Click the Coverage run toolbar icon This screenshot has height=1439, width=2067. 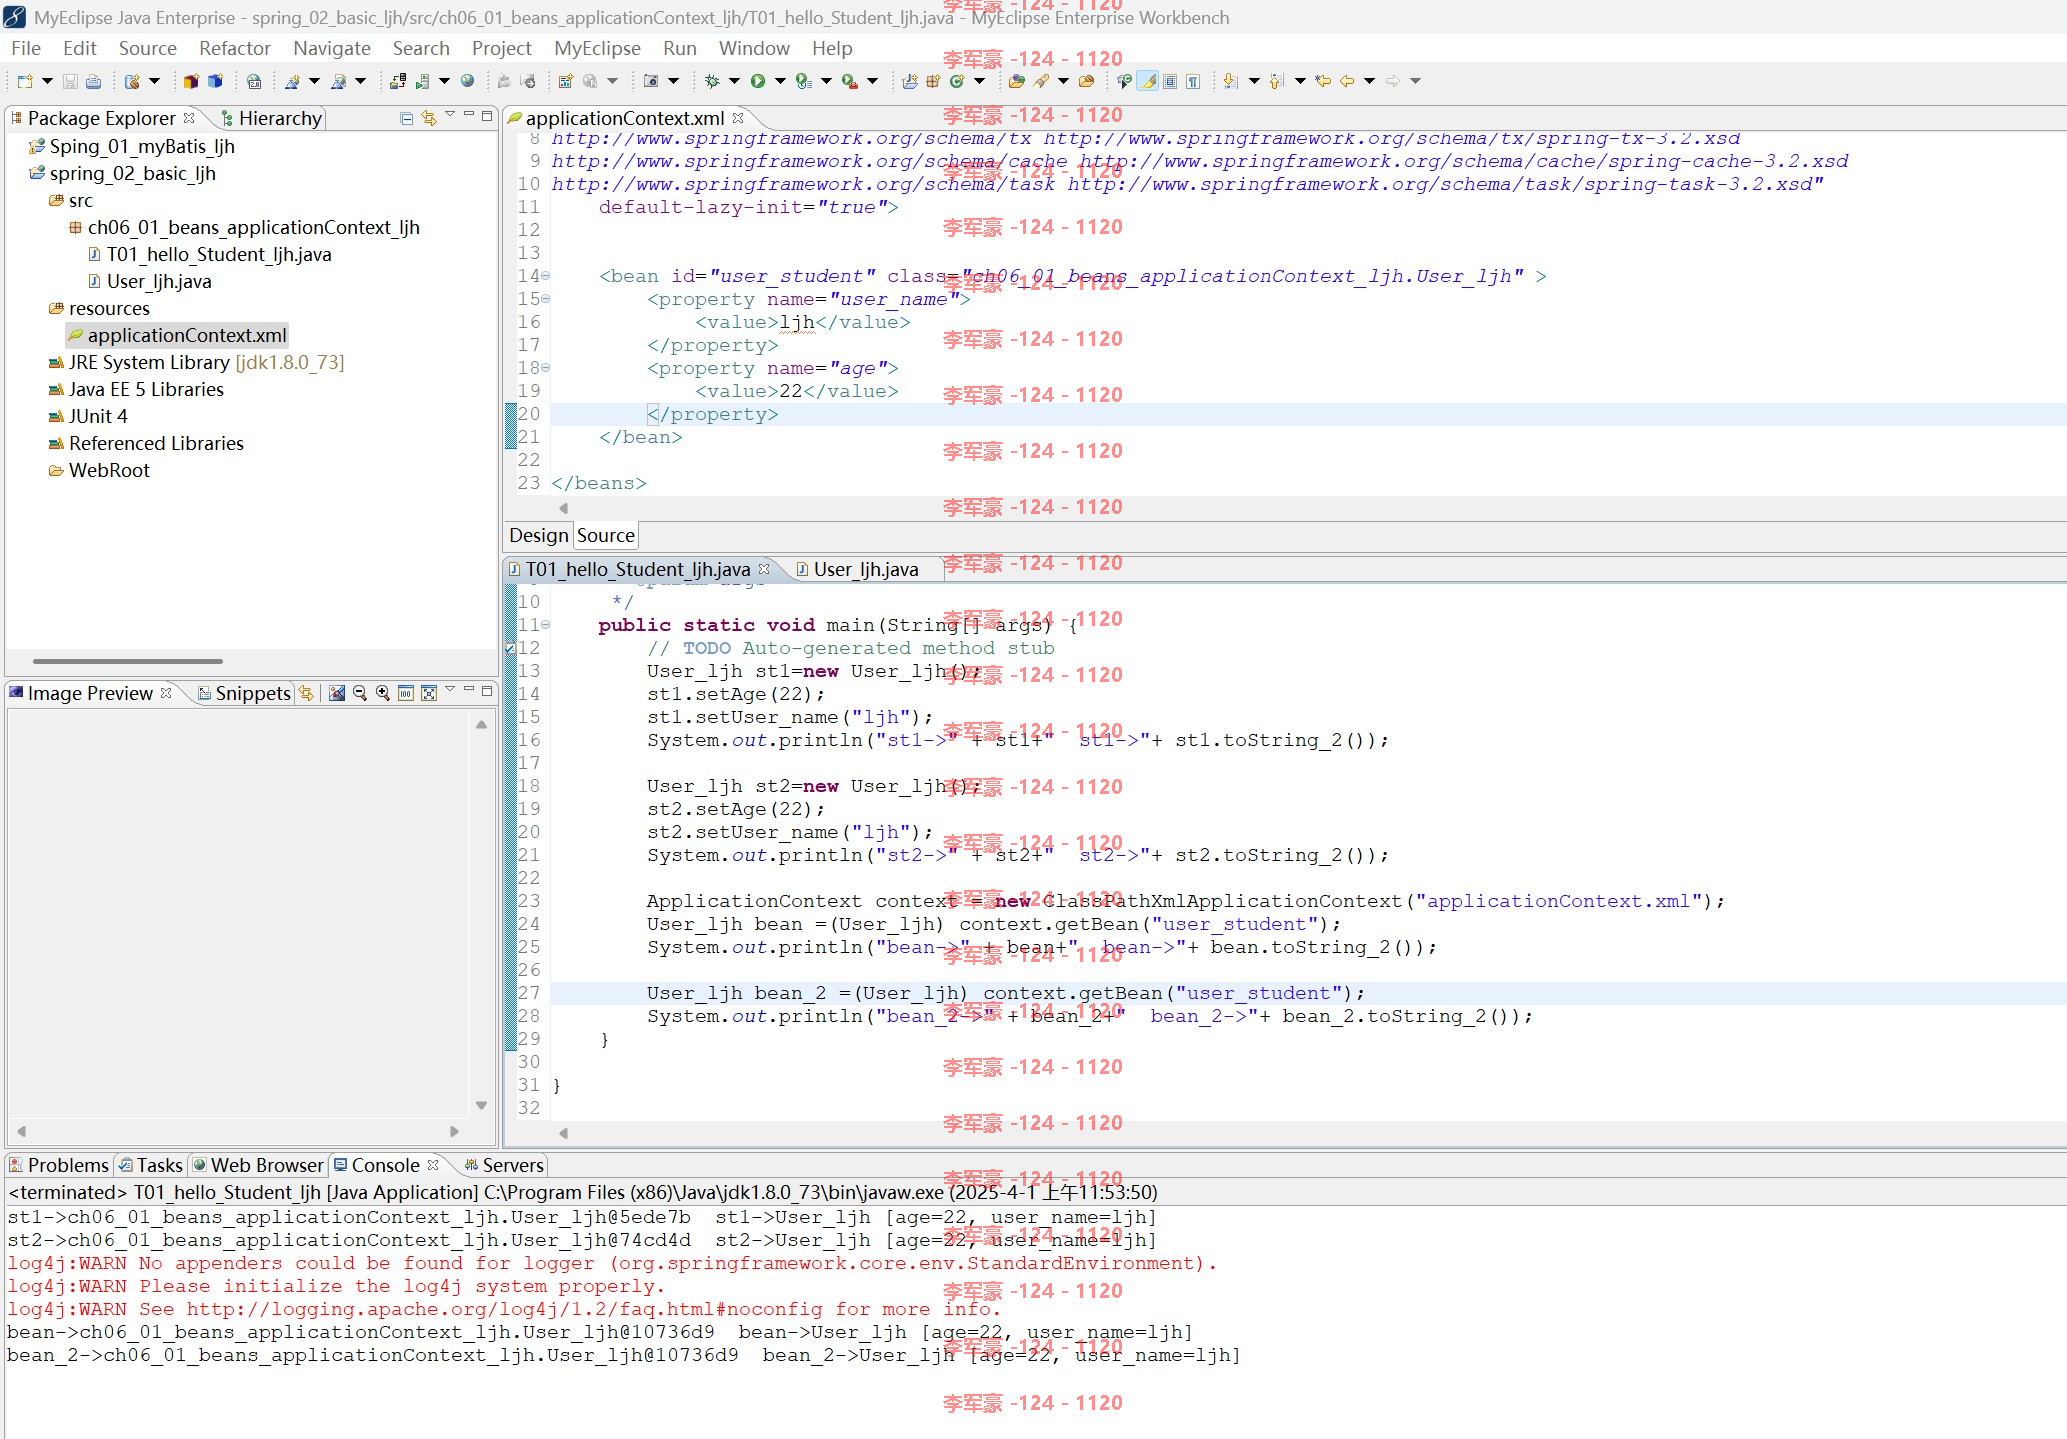(803, 81)
